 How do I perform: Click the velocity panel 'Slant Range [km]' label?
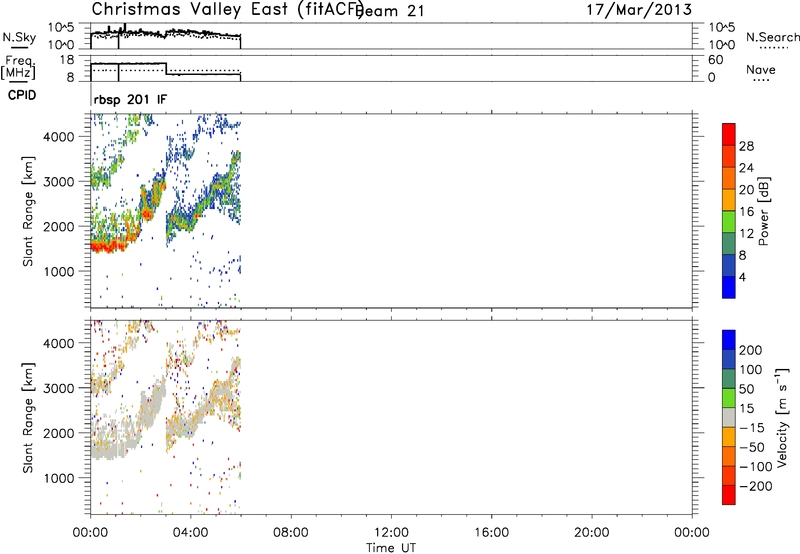coord(28,418)
